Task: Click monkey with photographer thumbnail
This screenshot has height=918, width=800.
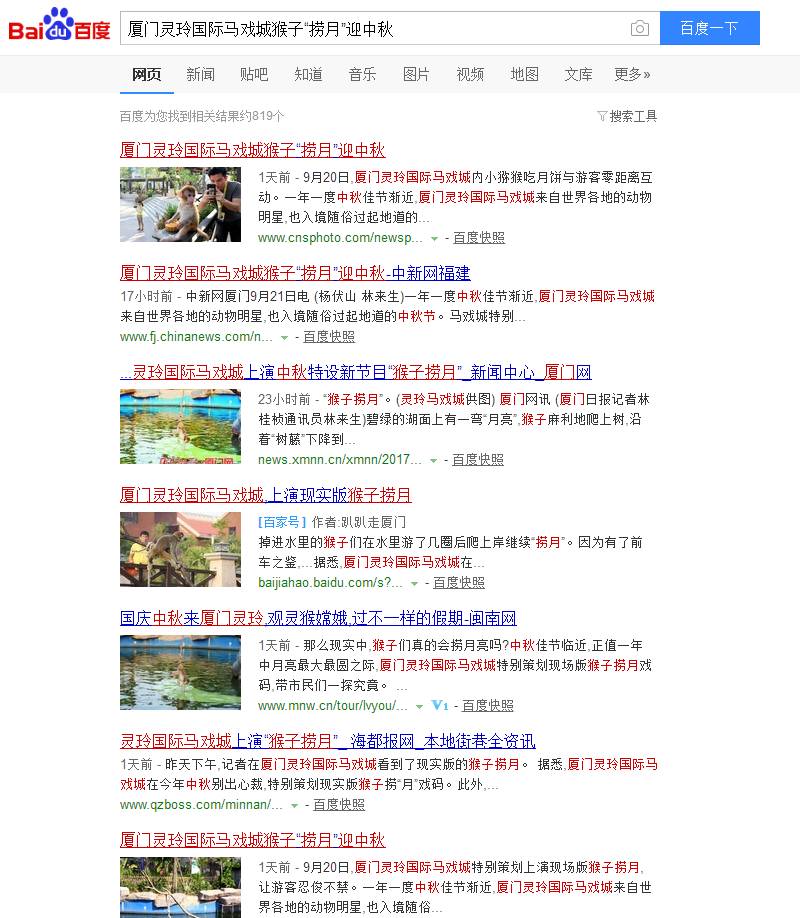Action: tap(180, 204)
